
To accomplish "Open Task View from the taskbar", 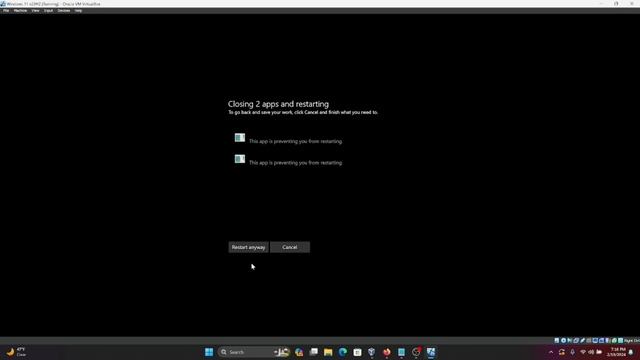I will (x=313, y=352).
